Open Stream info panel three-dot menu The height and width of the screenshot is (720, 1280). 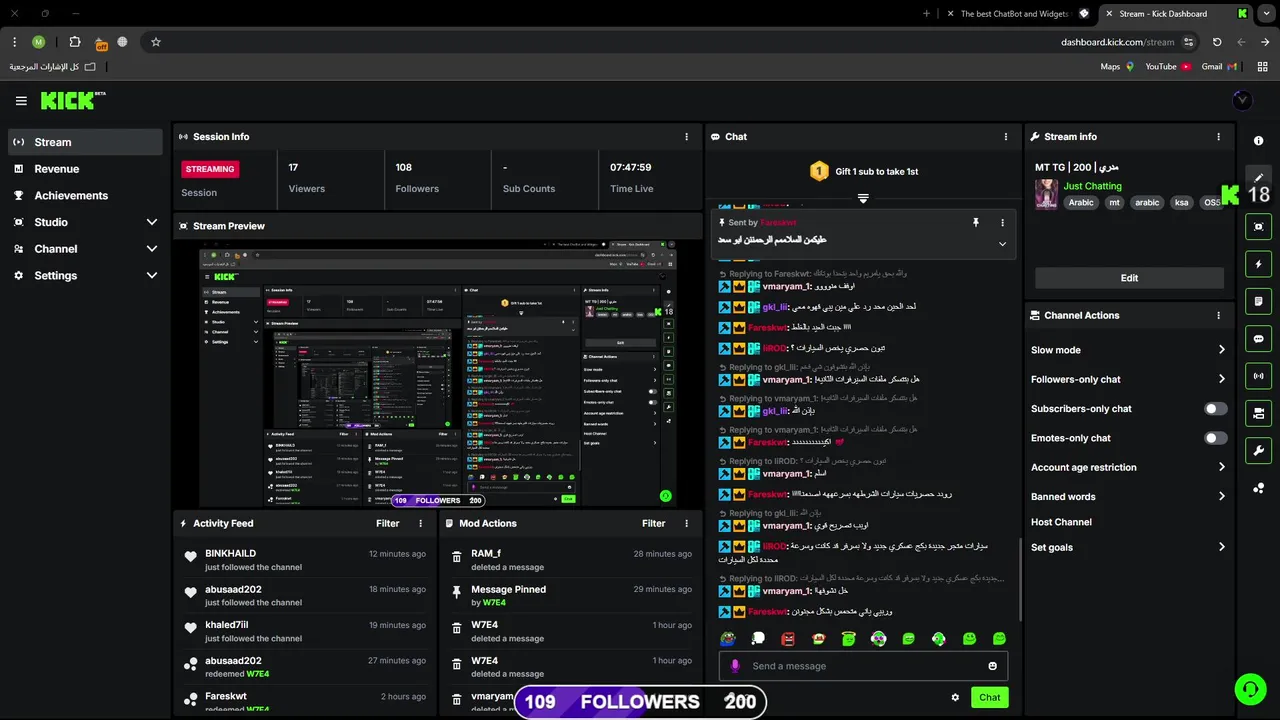1218,137
